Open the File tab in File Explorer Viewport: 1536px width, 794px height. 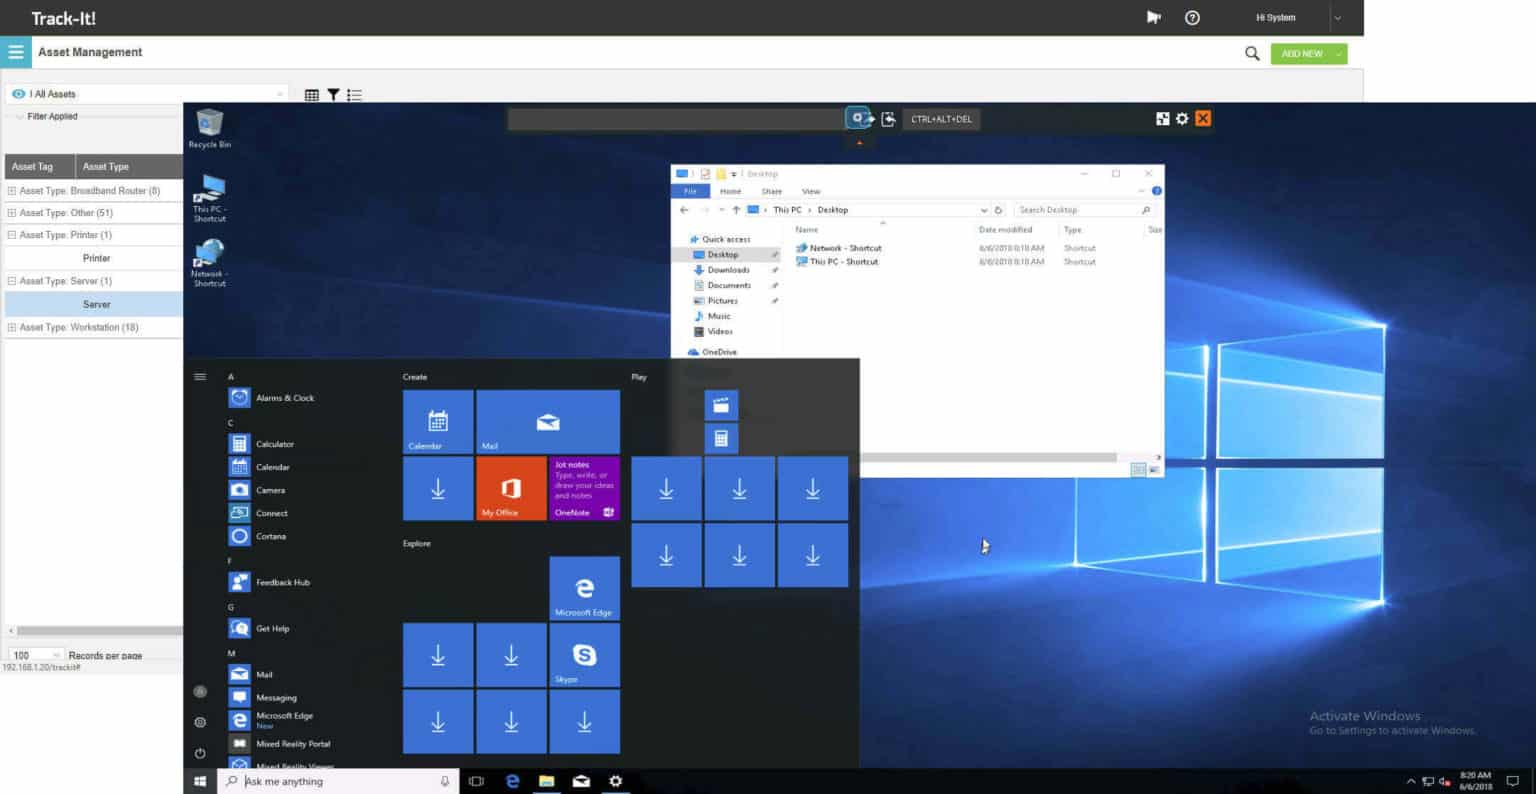coord(690,191)
